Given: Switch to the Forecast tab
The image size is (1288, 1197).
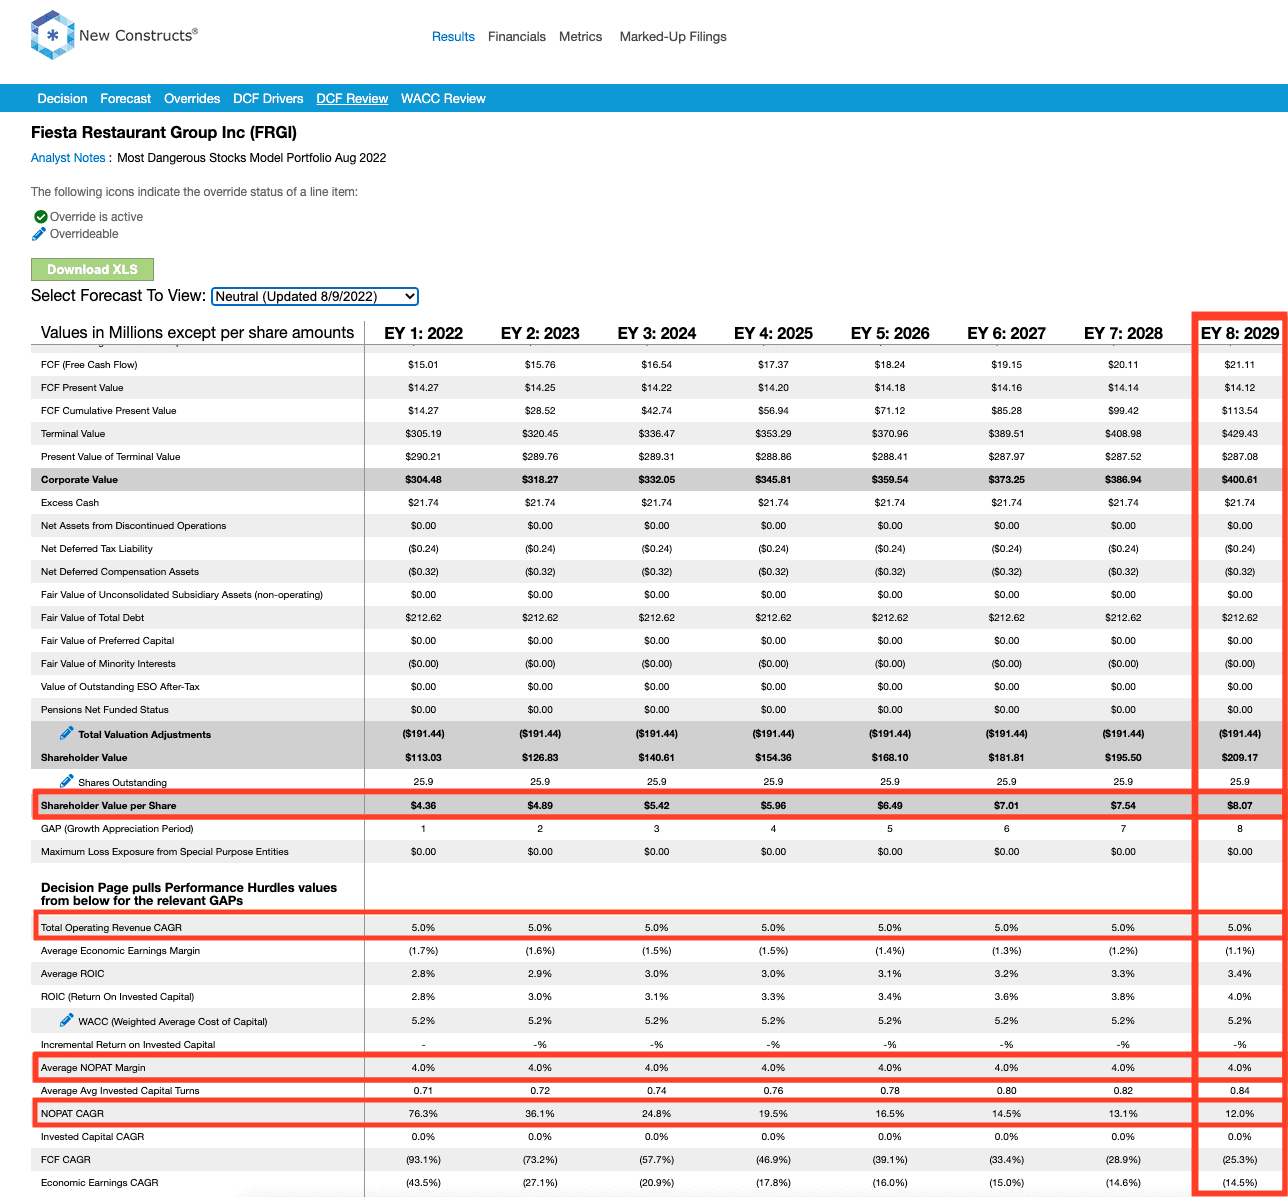Looking at the screenshot, I should pyautogui.click(x=125, y=98).
